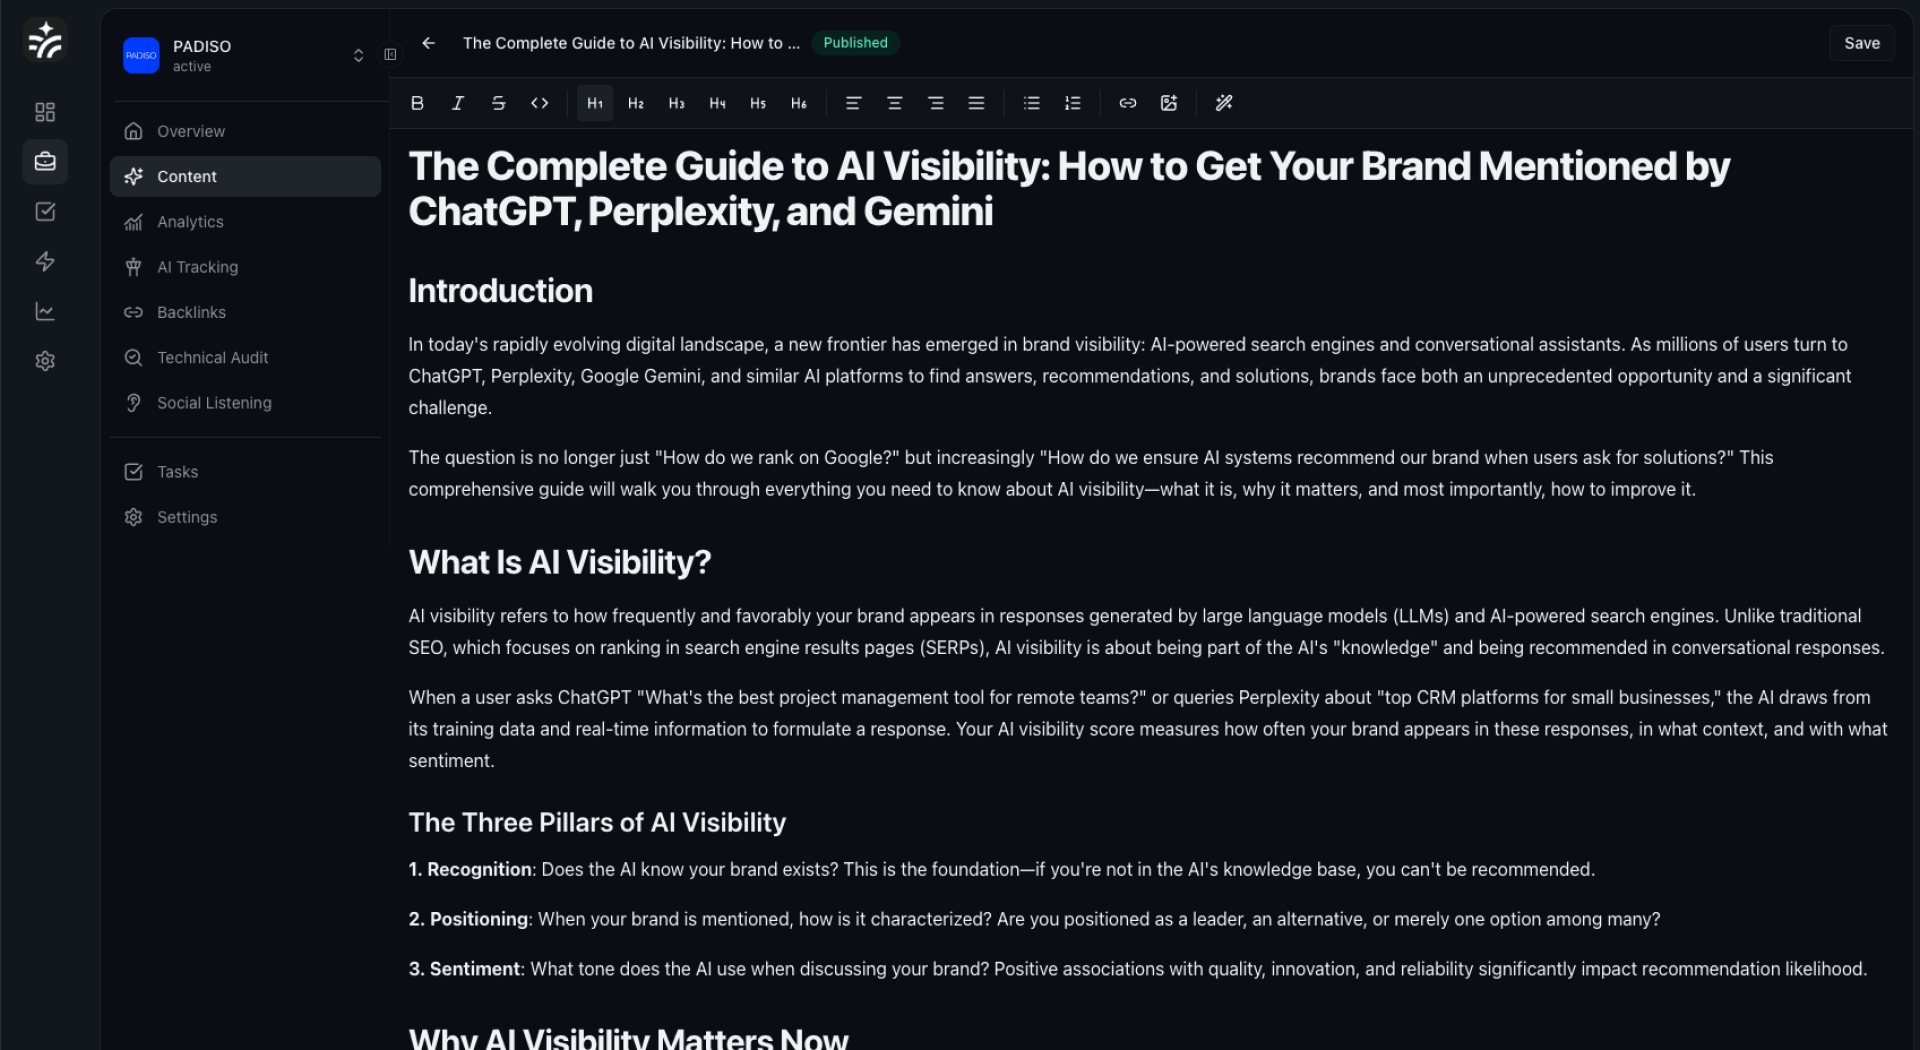
Task: Expand the PADISO workspace switcher
Action: pos(358,55)
